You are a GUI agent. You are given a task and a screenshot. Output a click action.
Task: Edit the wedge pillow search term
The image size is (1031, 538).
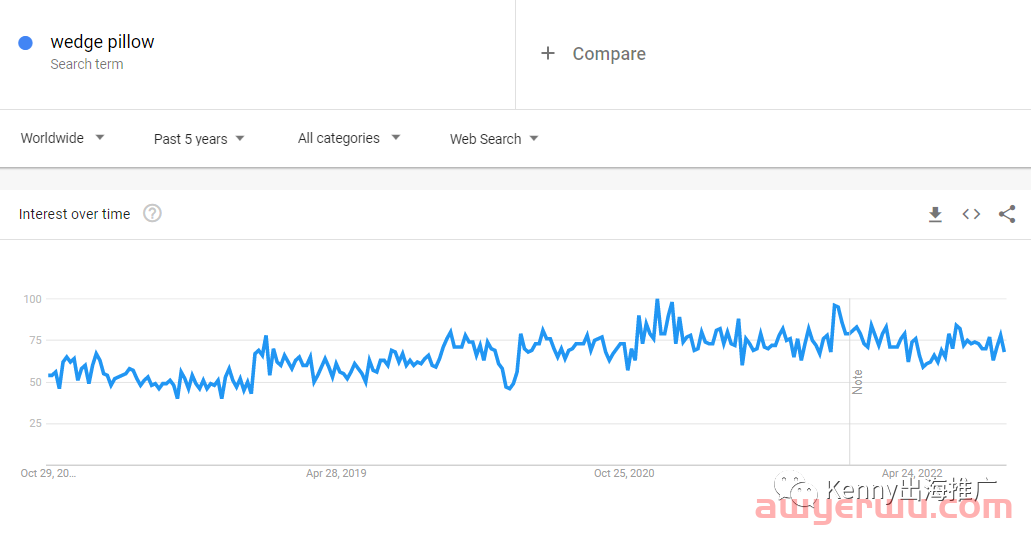click(x=102, y=42)
